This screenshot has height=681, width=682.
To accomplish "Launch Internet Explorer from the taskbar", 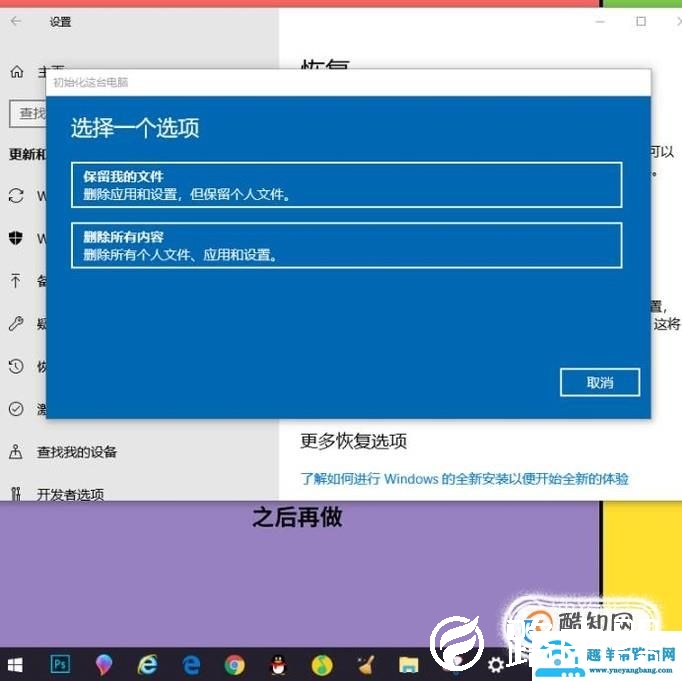I will click(147, 664).
